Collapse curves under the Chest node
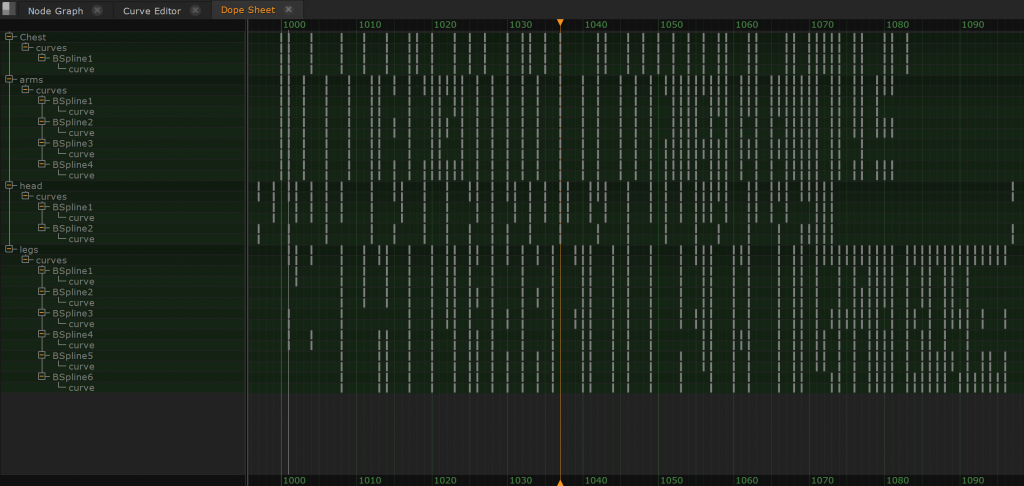The height and width of the screenshot is (486, 1024). (26, 47)
